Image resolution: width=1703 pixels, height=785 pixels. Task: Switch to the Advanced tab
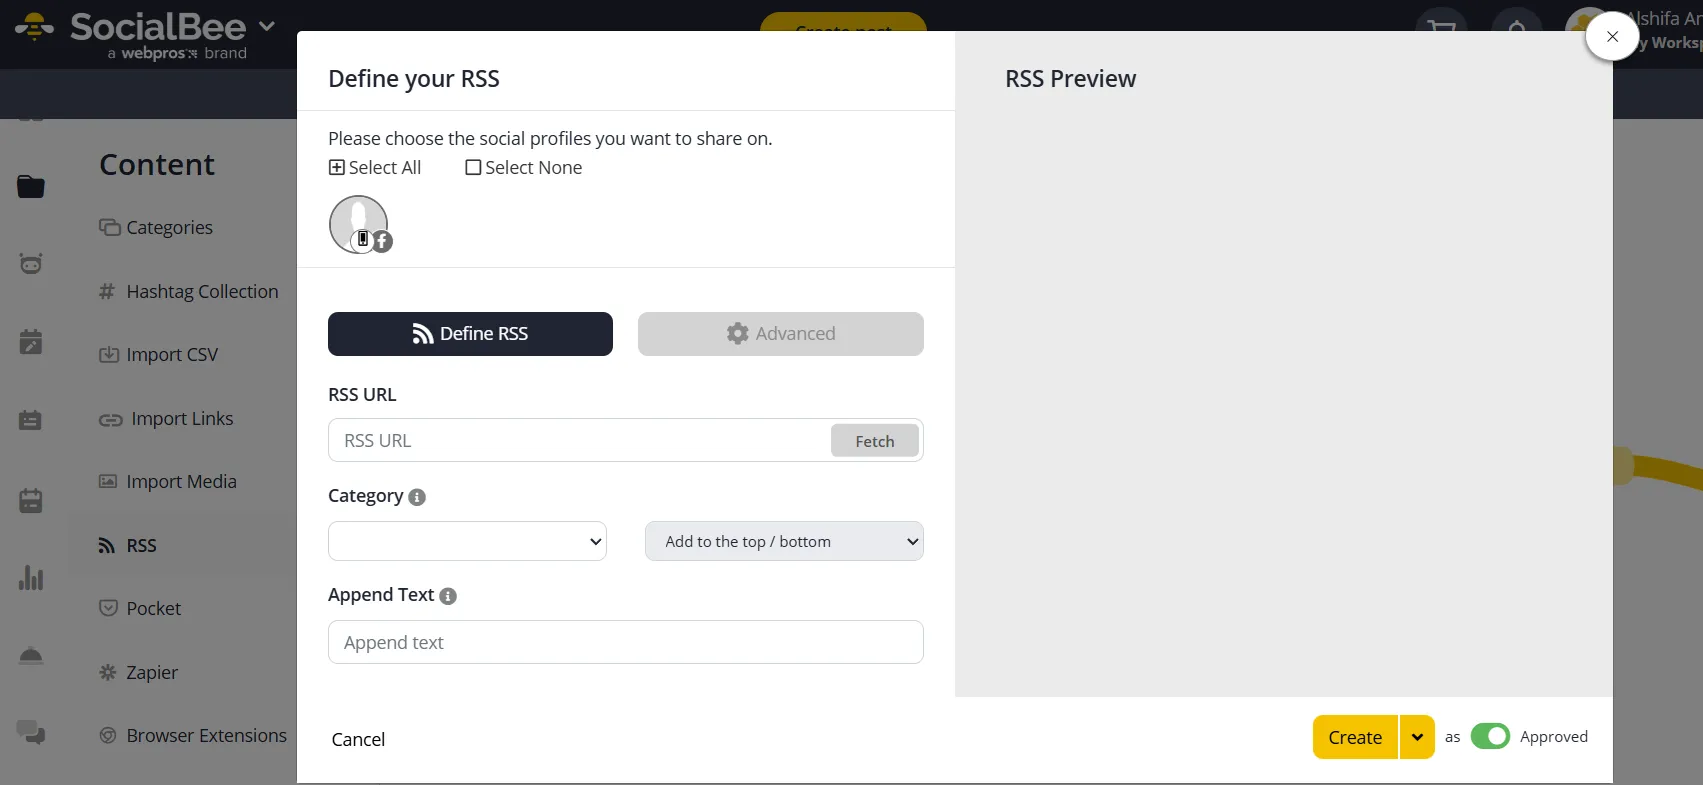[x=780, y=334]
